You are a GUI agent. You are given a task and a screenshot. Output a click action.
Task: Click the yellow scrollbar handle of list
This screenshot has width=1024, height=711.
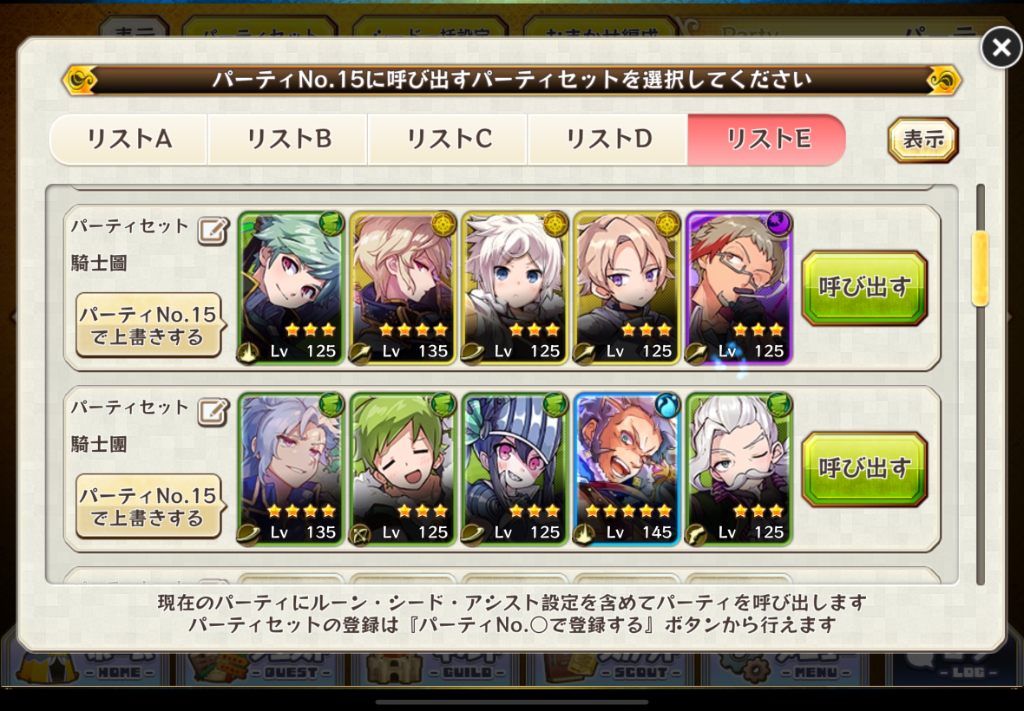(980, 269)
